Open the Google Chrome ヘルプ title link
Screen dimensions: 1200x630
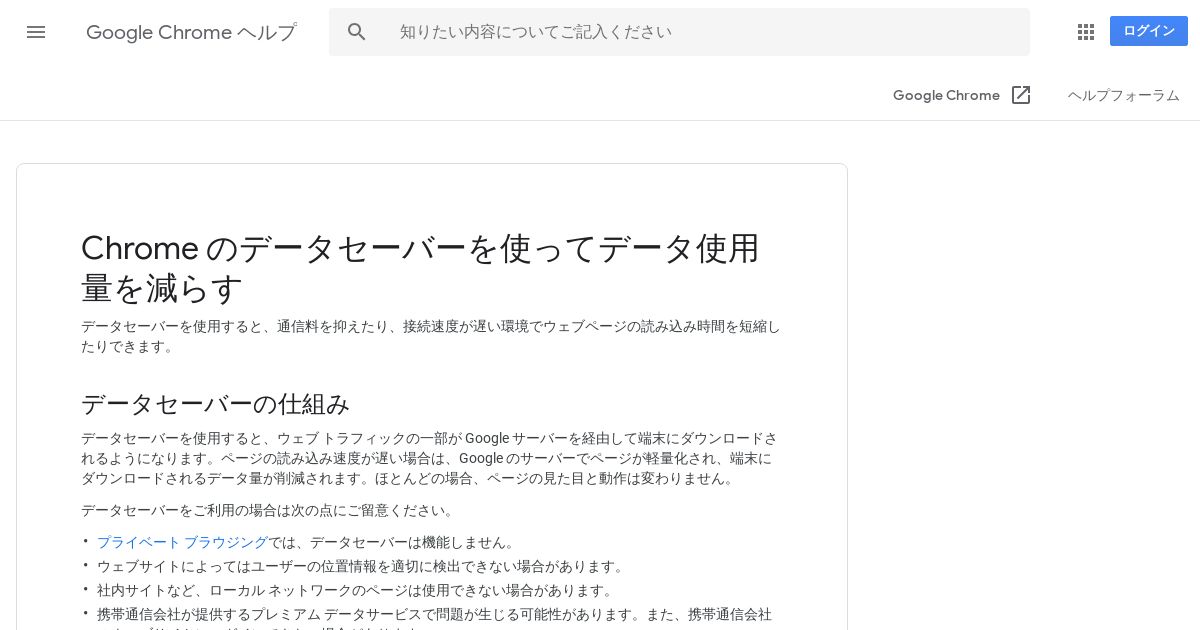191,32
